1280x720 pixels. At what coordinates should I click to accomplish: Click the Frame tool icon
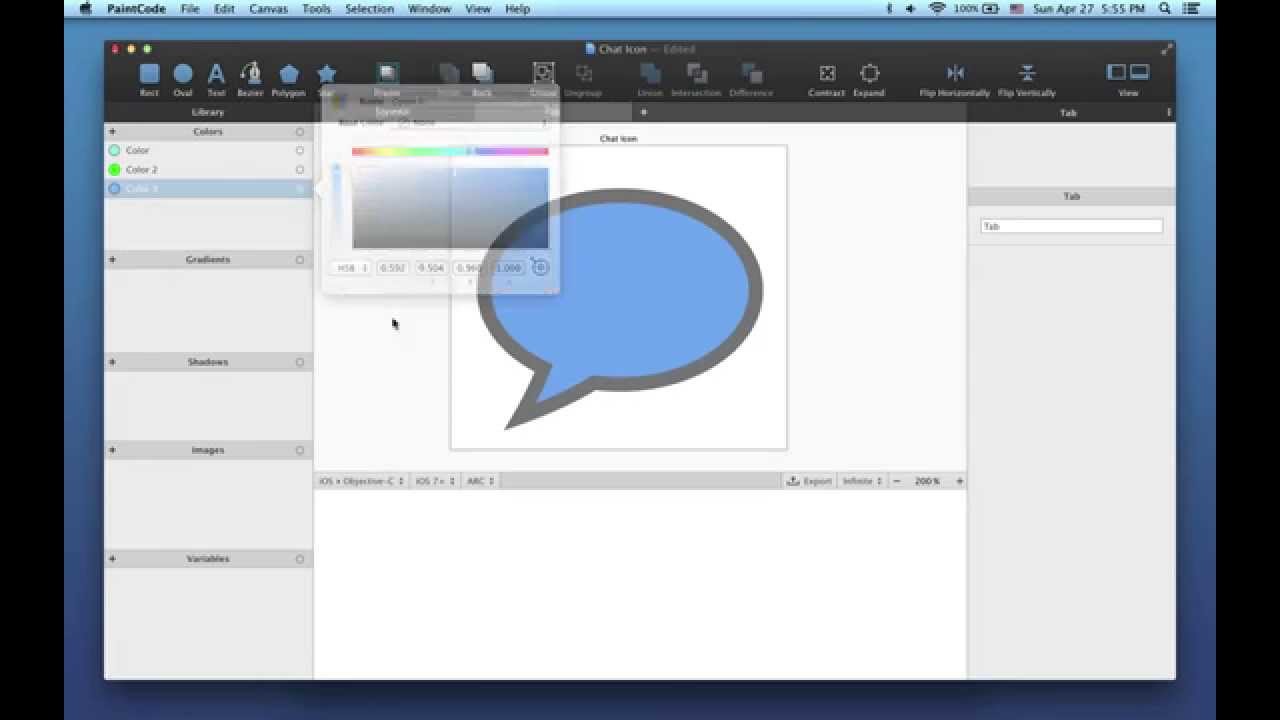pos(387,74)
